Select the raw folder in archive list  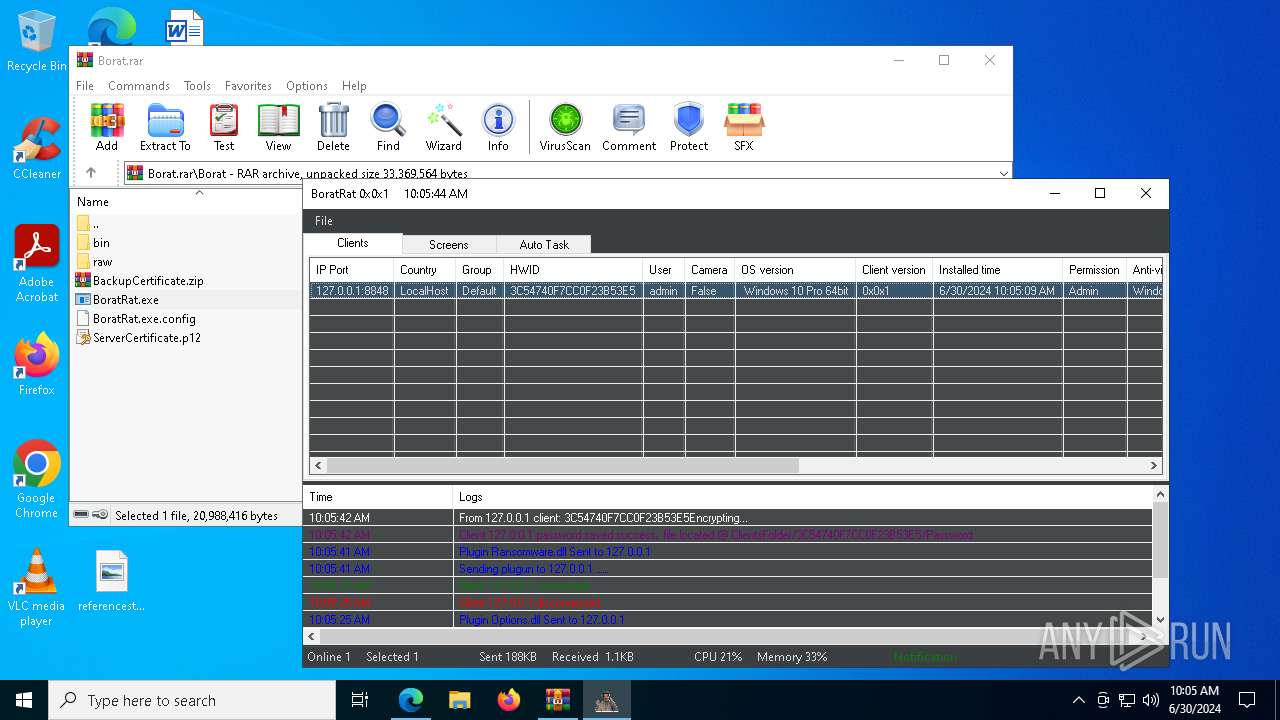coord(102,262)
